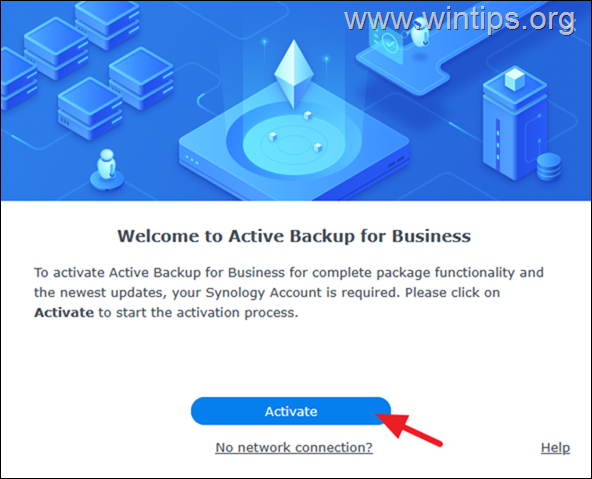The width and height of the screenshot is (592, 479).
Task: Open the "No network connection?" link
Action: 294,448
